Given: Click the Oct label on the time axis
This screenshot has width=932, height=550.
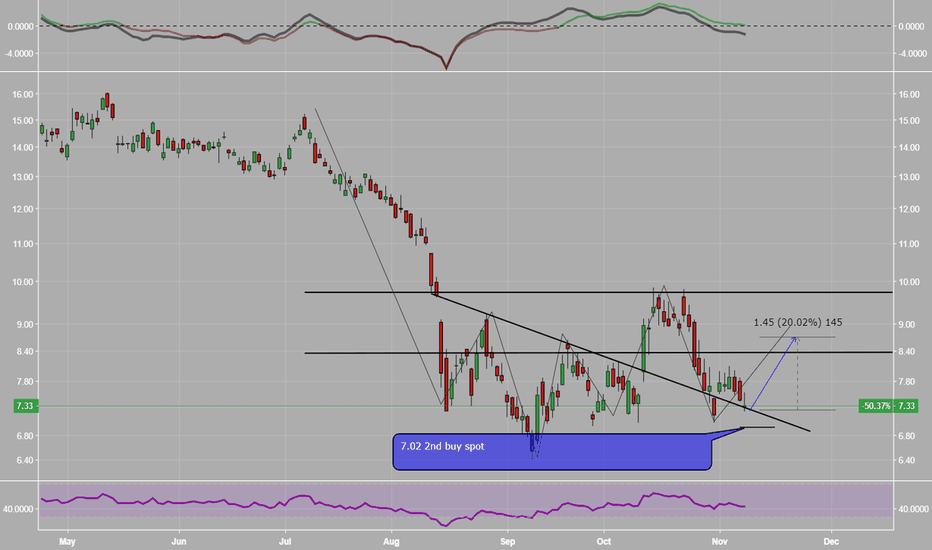Looking at the screenshot, I should [x=604, y=542].
